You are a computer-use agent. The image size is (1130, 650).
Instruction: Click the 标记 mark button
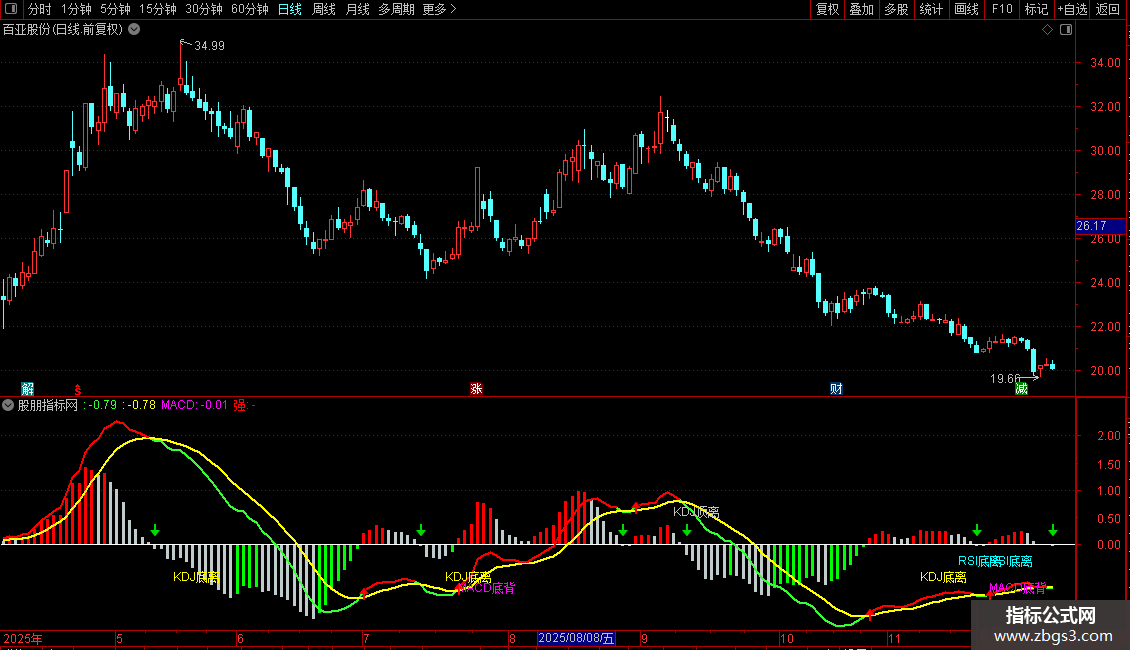pyautogui.click(x=1036, y=9)
